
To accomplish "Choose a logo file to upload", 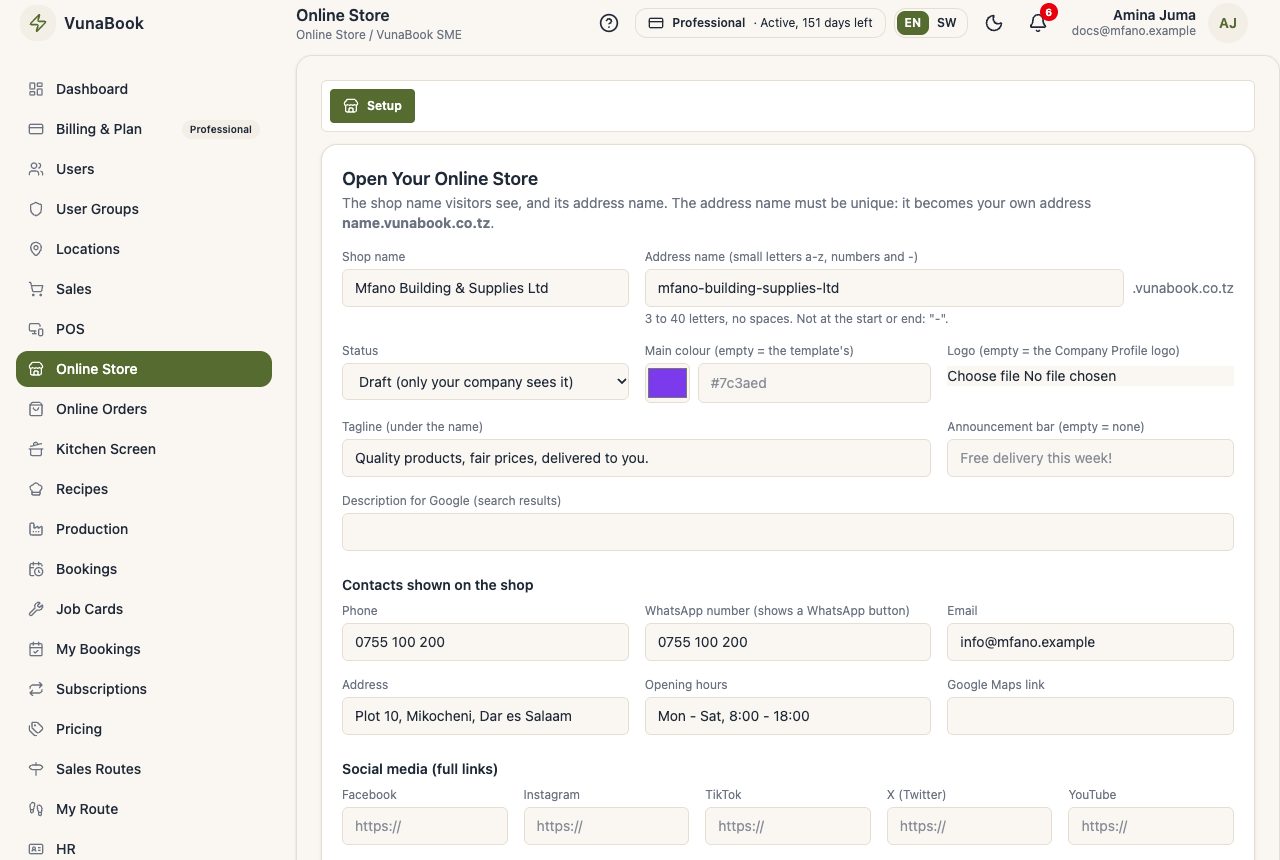I will (1090, 376).
